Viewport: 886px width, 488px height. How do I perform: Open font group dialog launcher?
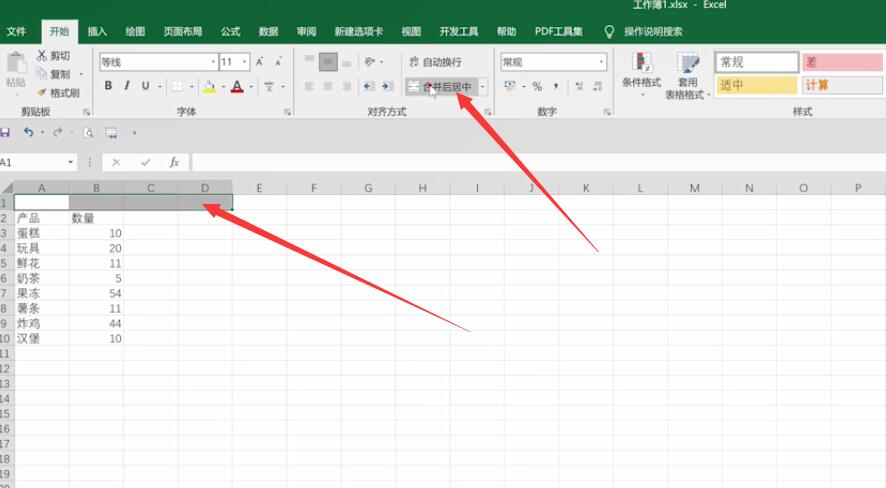tap(288, 112)
